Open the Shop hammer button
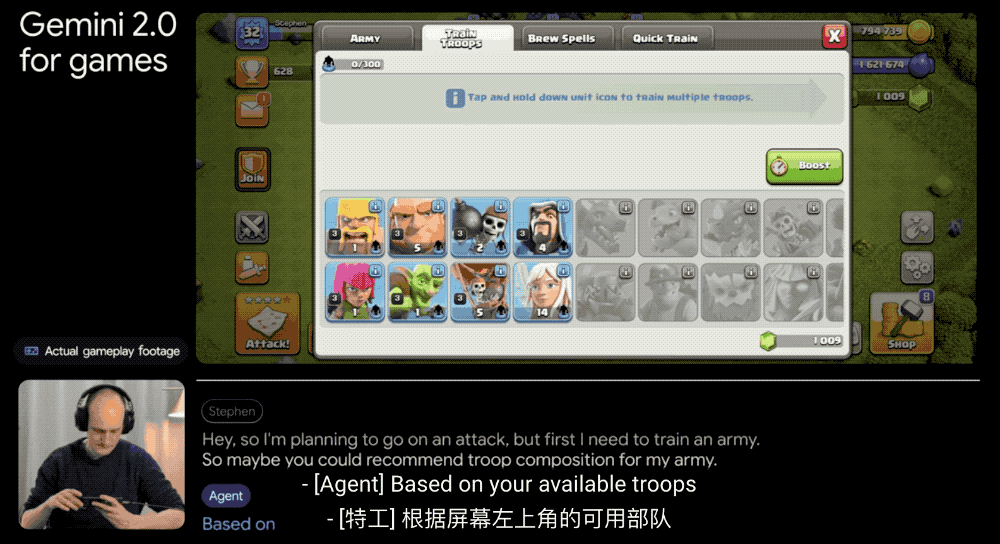The image size is (1000, 544). (x=902, y=323)
